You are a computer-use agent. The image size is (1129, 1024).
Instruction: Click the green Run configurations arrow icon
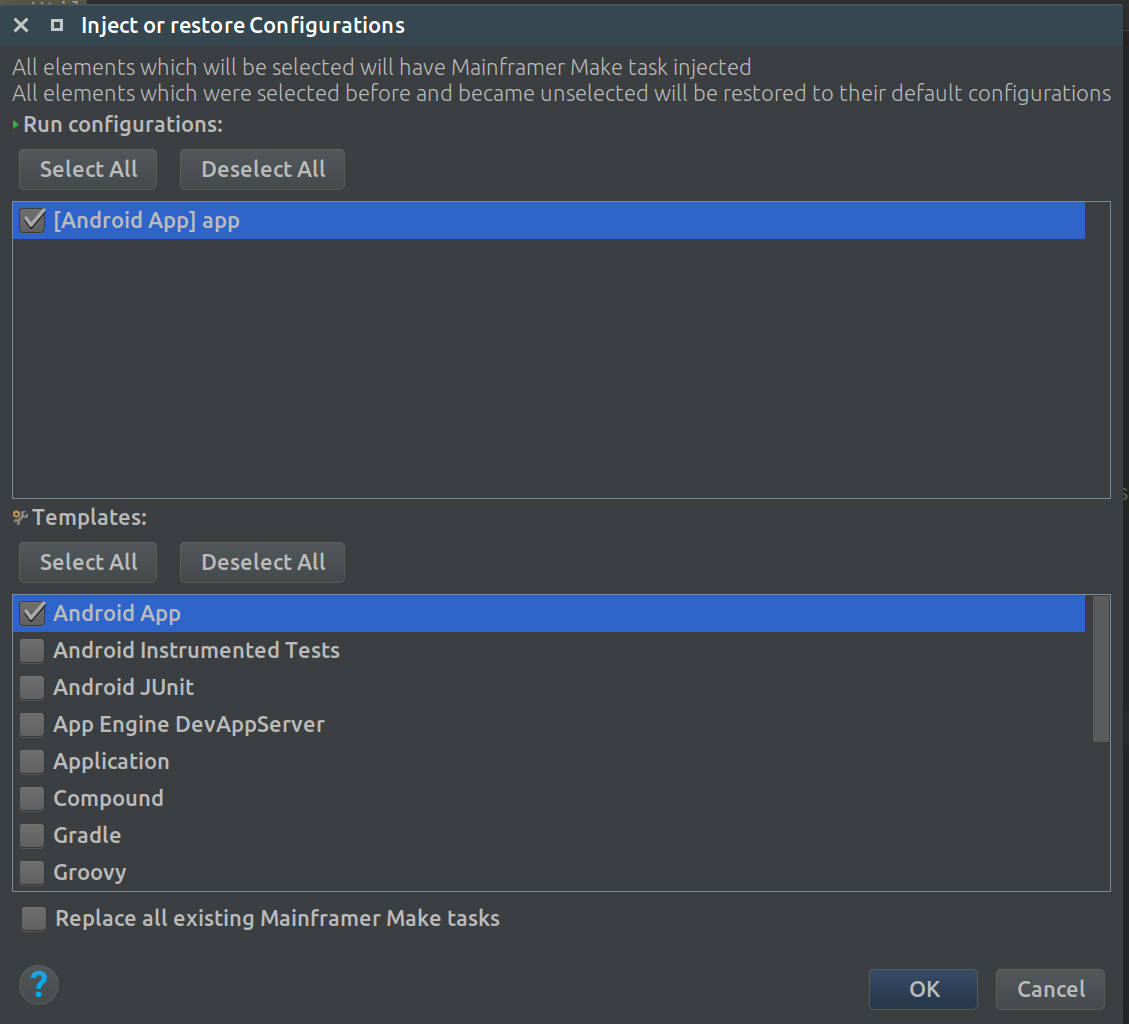coord(16,125)
